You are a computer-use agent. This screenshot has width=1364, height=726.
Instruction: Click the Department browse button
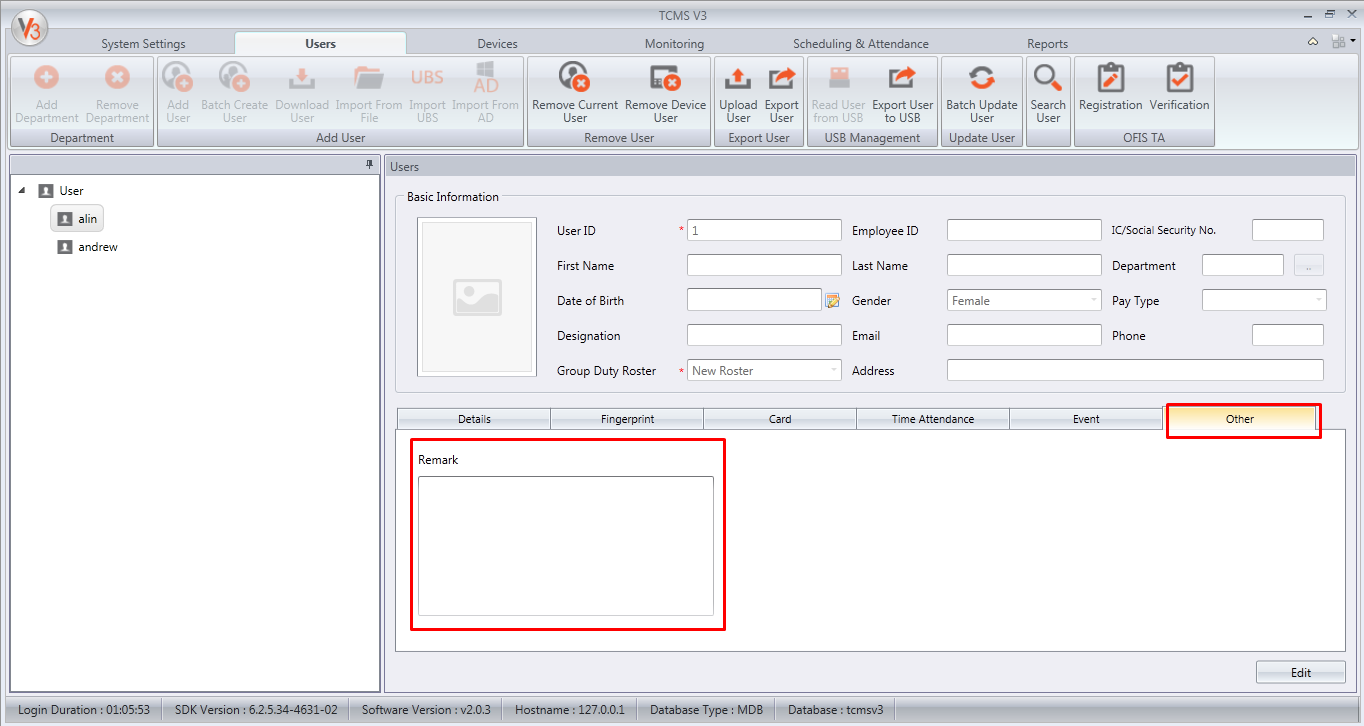click(x=1309, y=265)
